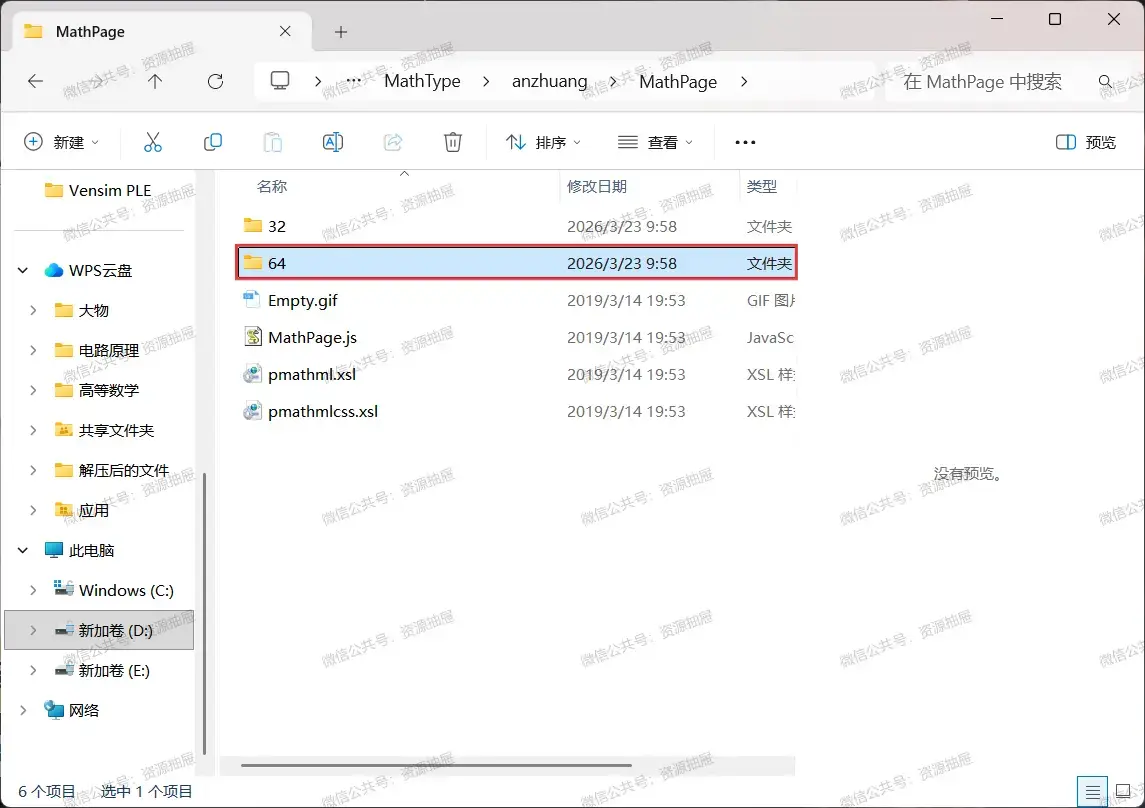Click the Copy icon in toolbar
Screen dimensions: 1145x808
coord(212,142)
